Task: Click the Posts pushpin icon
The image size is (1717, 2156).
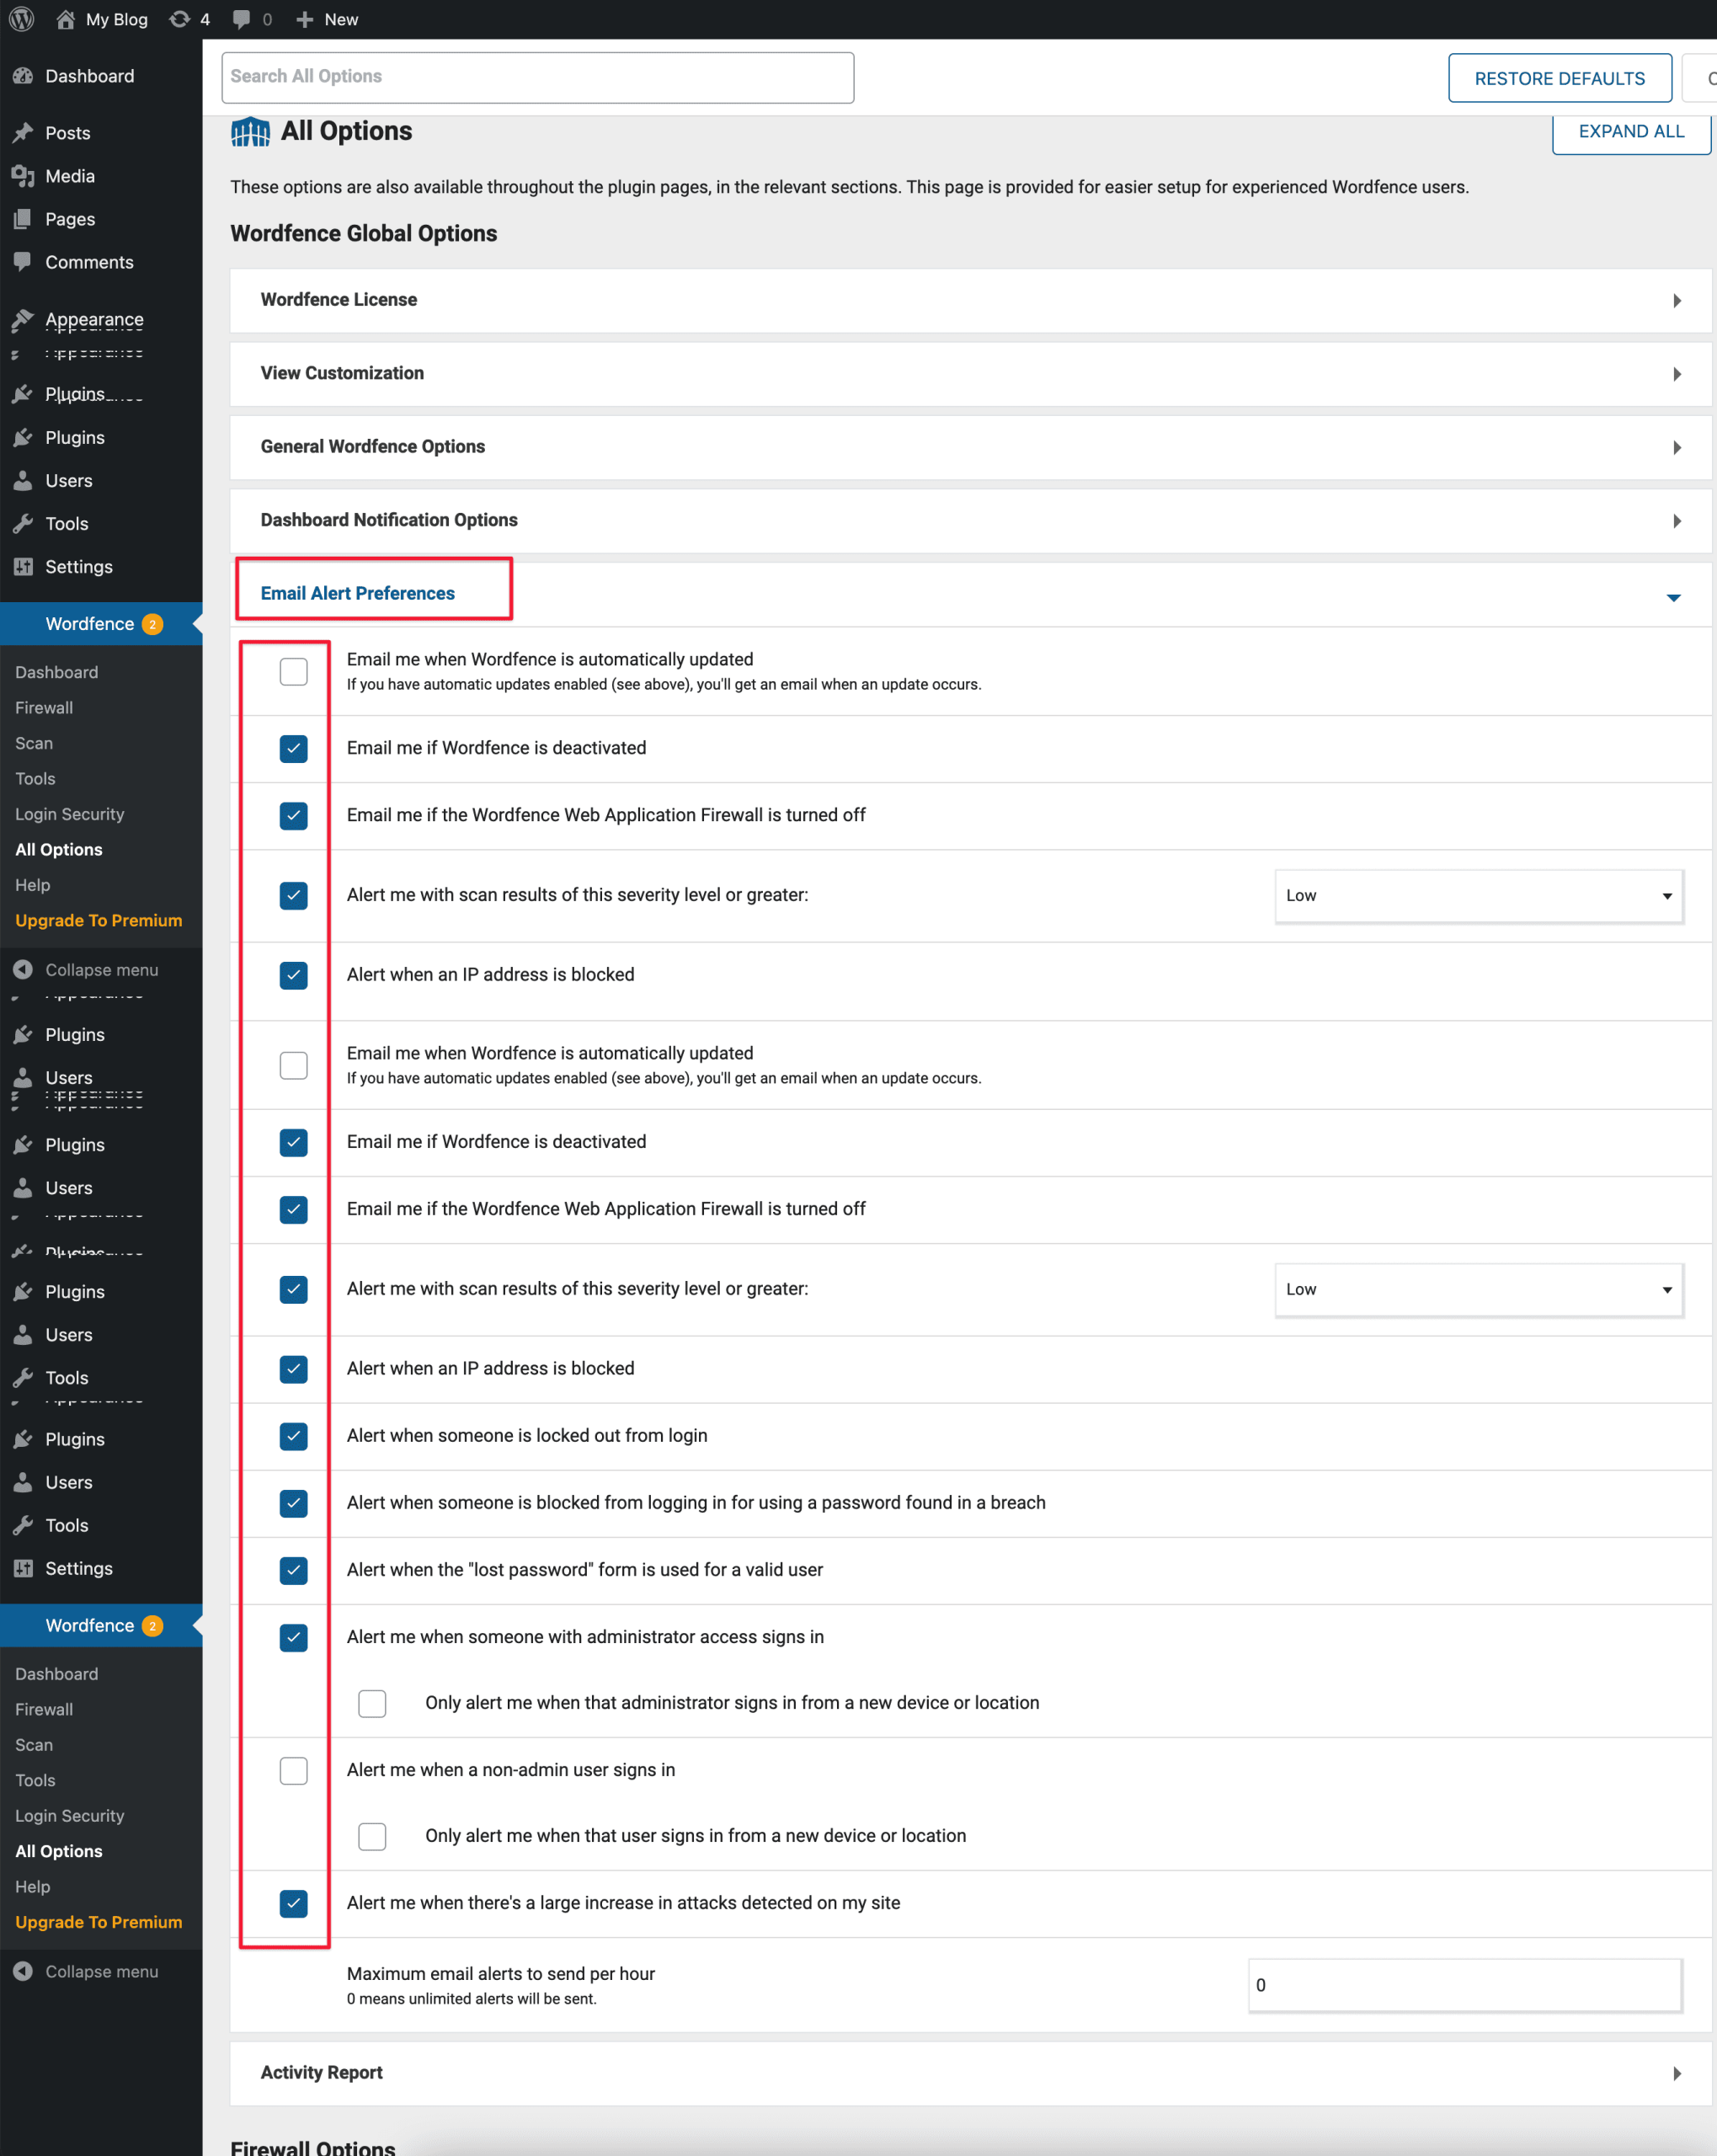Action: [x=23, y=133]
